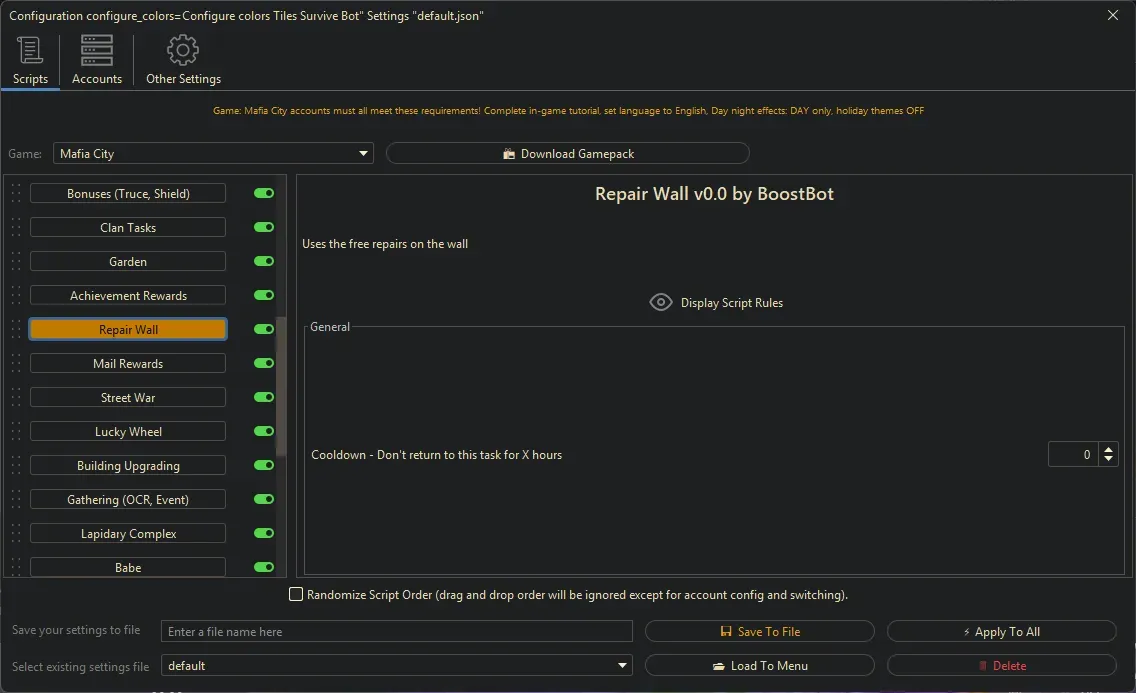Viewport: 1136px width, 693px height.
Task: Increase the cooldown hours spinner value
Action: pos(1108,449)
